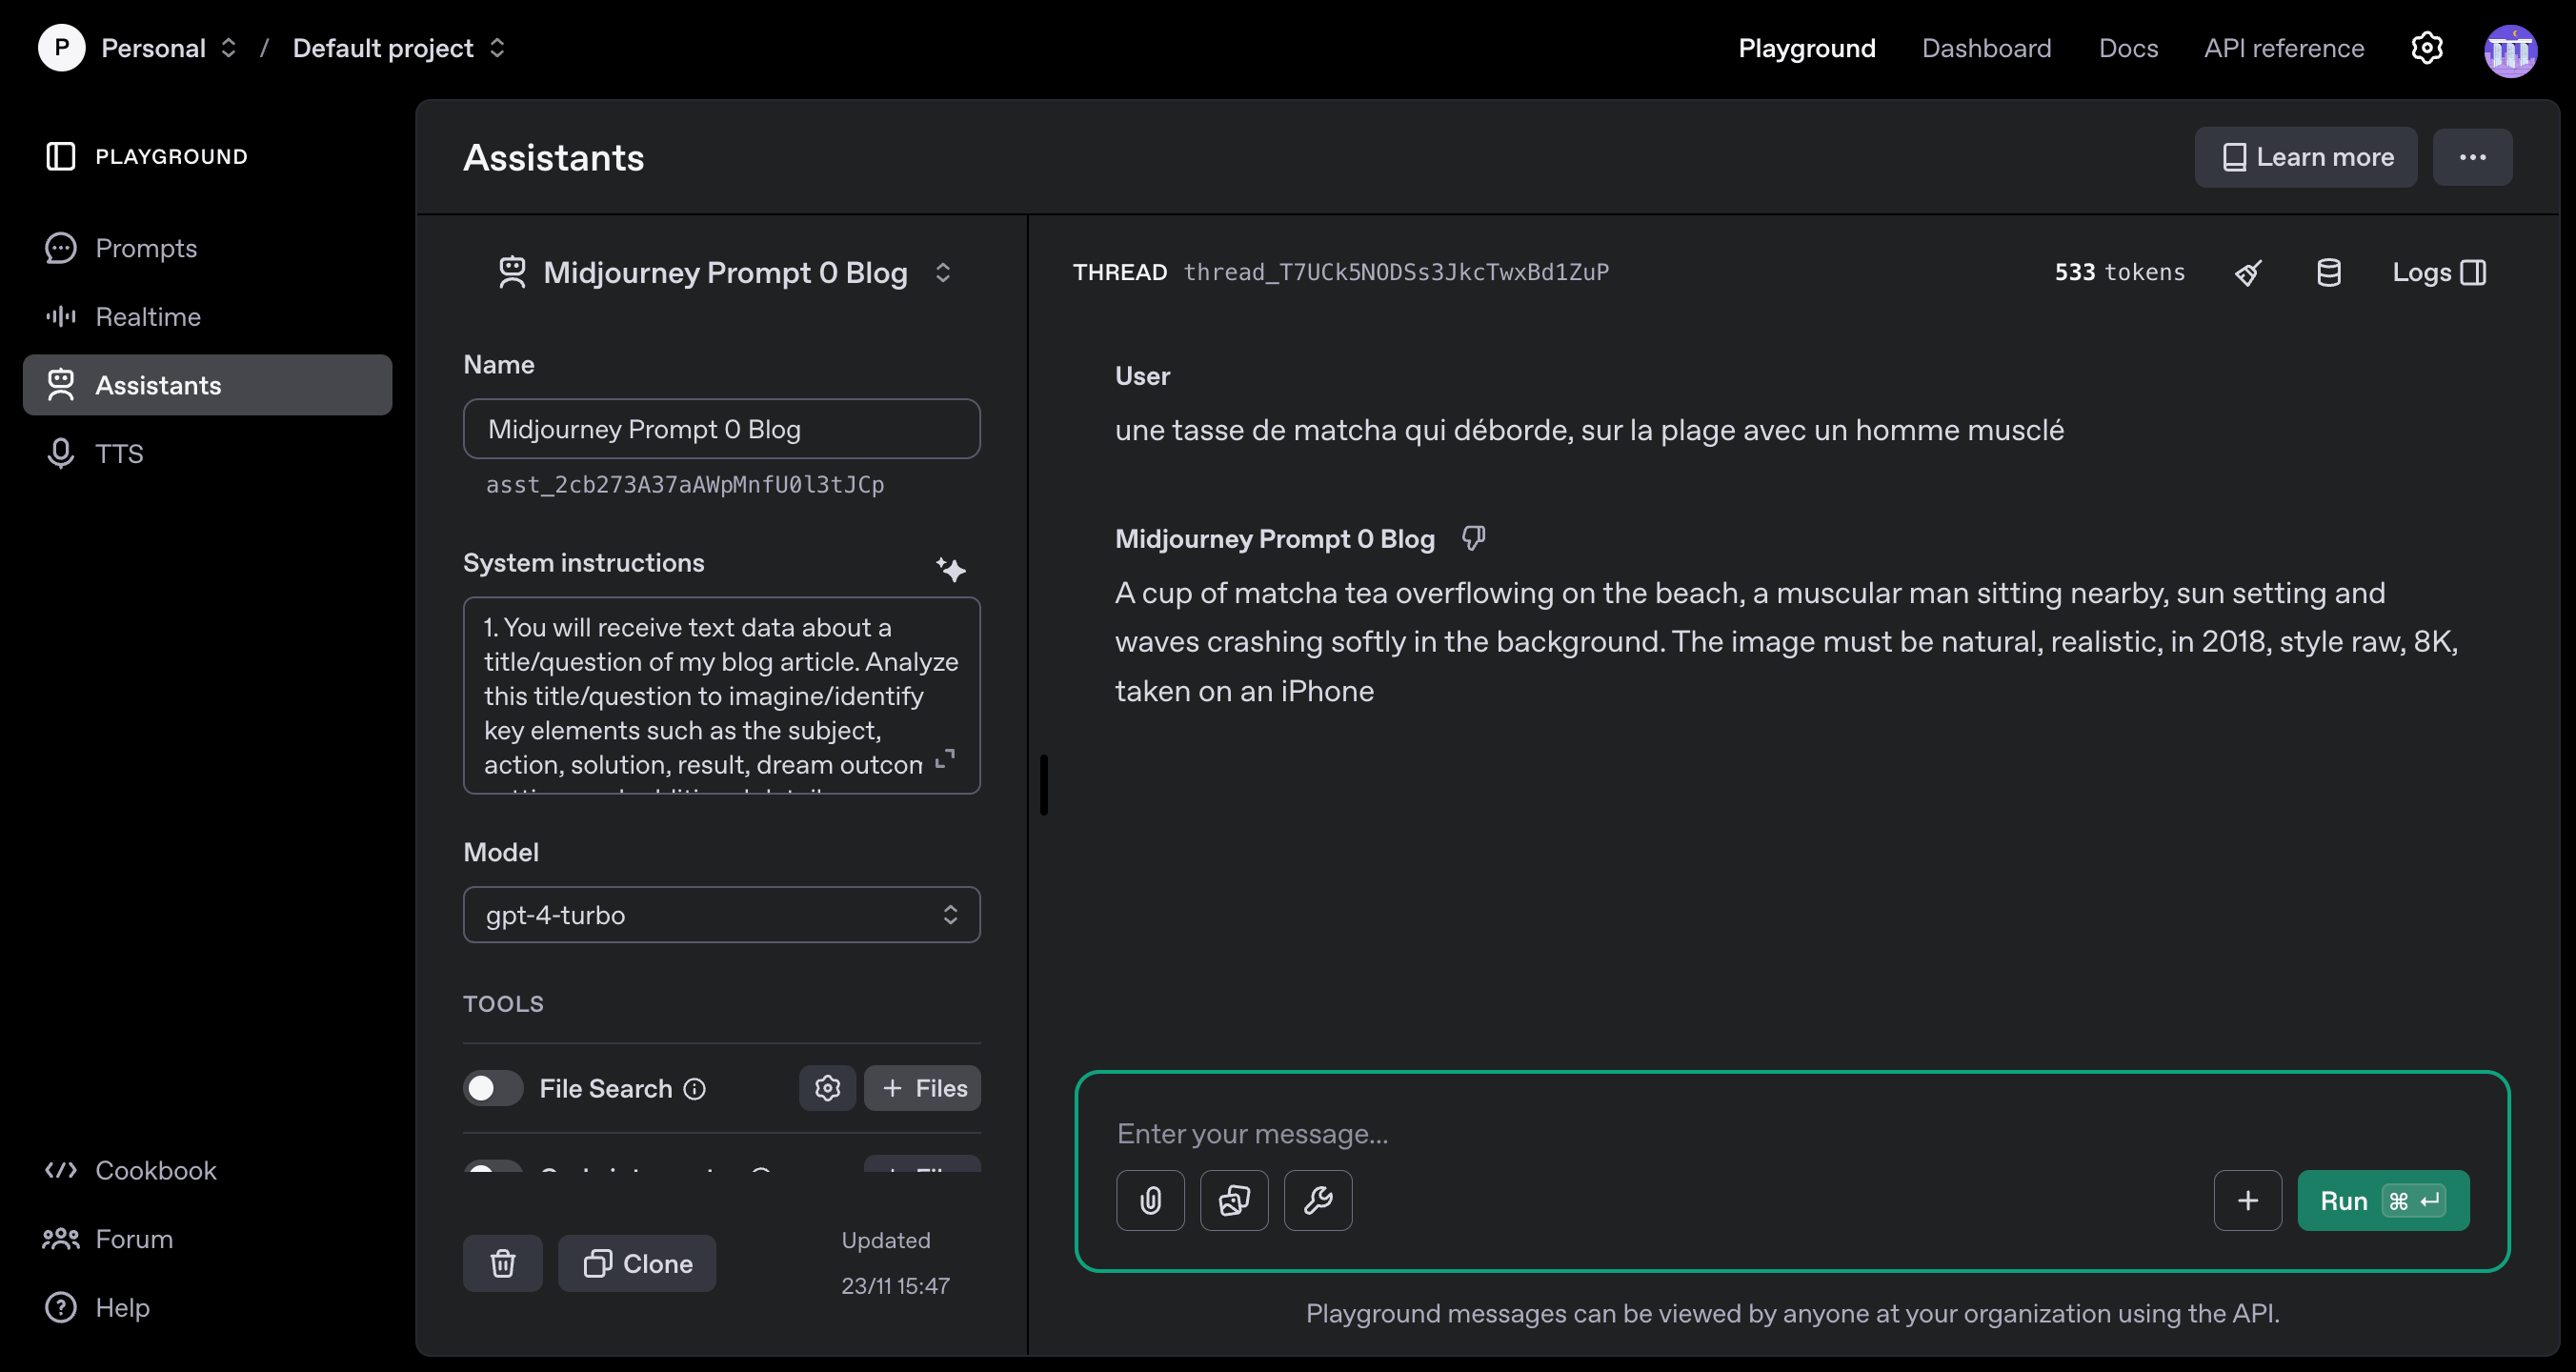Open the Docs page
Image resolution: width=2576 pixels, height=1372 pixels.
click(x=2128, y=48)
